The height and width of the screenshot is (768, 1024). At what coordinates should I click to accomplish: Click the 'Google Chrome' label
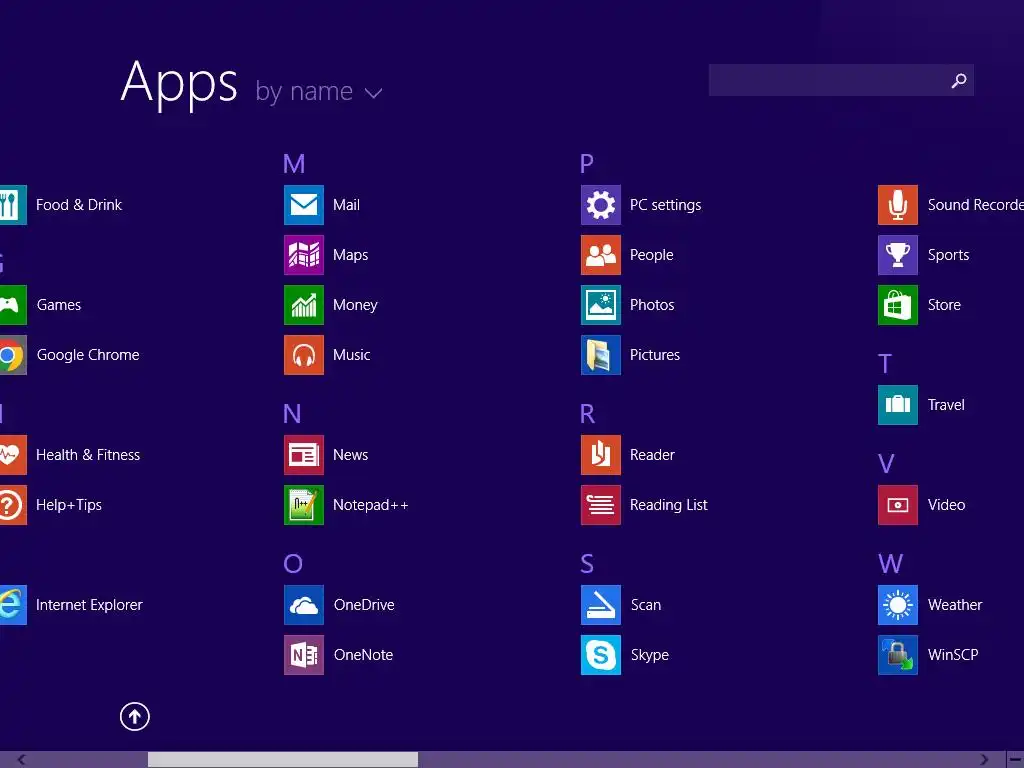coord(88,355)
